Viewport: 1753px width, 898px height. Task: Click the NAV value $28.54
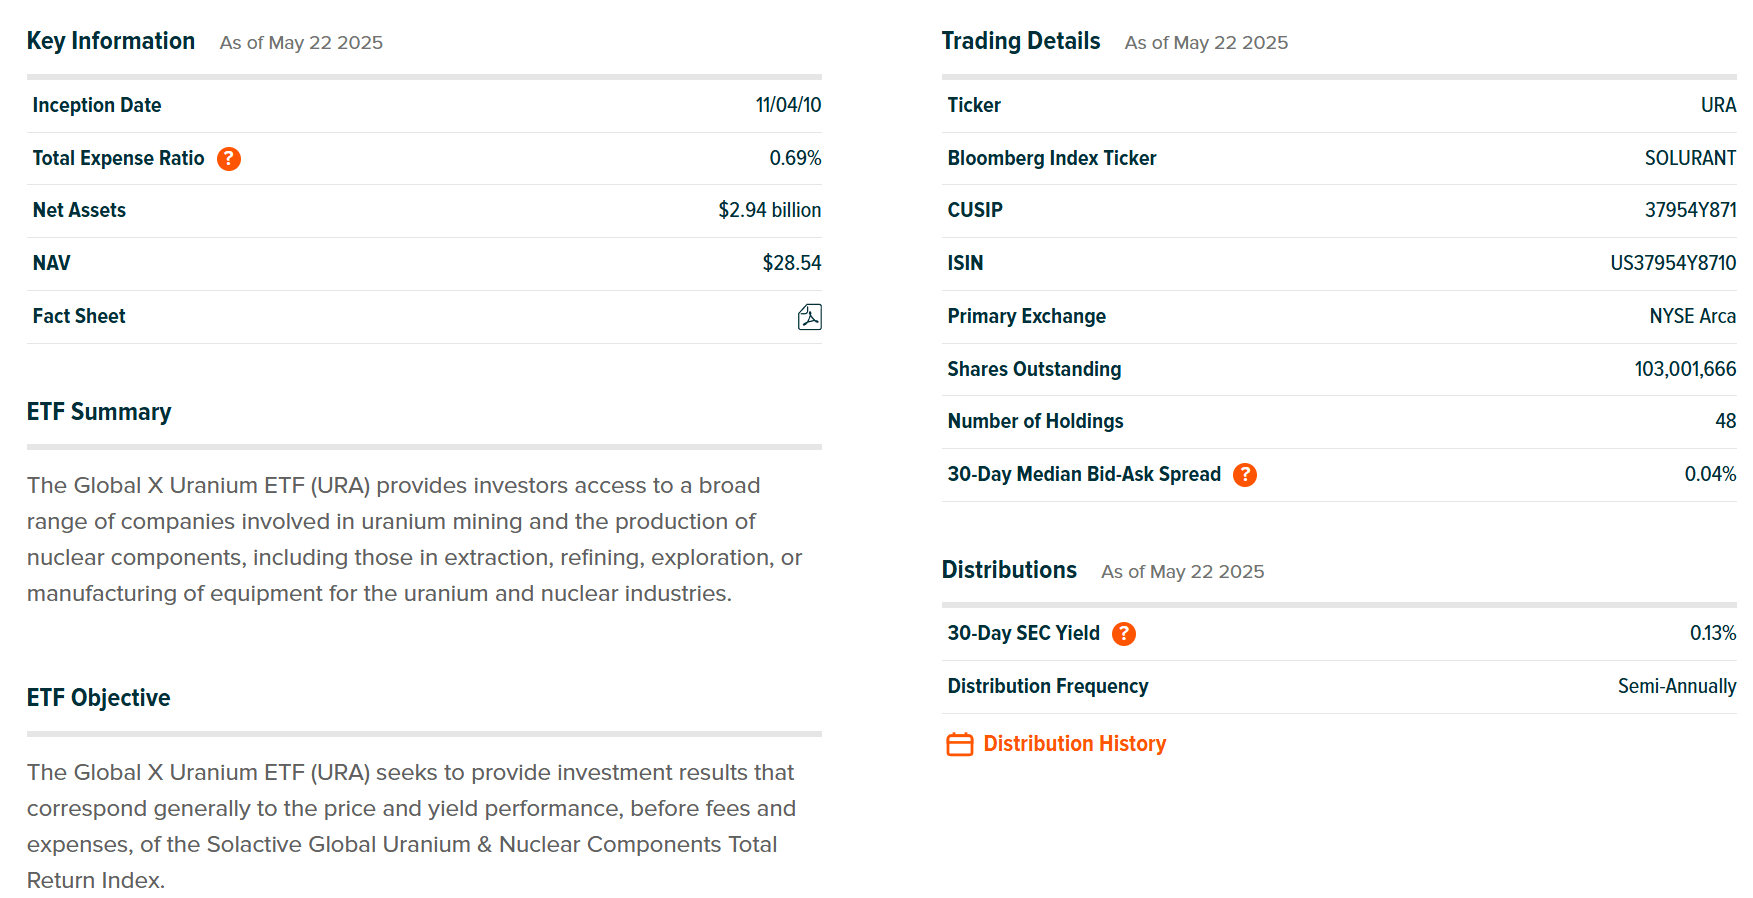[791, 263]
